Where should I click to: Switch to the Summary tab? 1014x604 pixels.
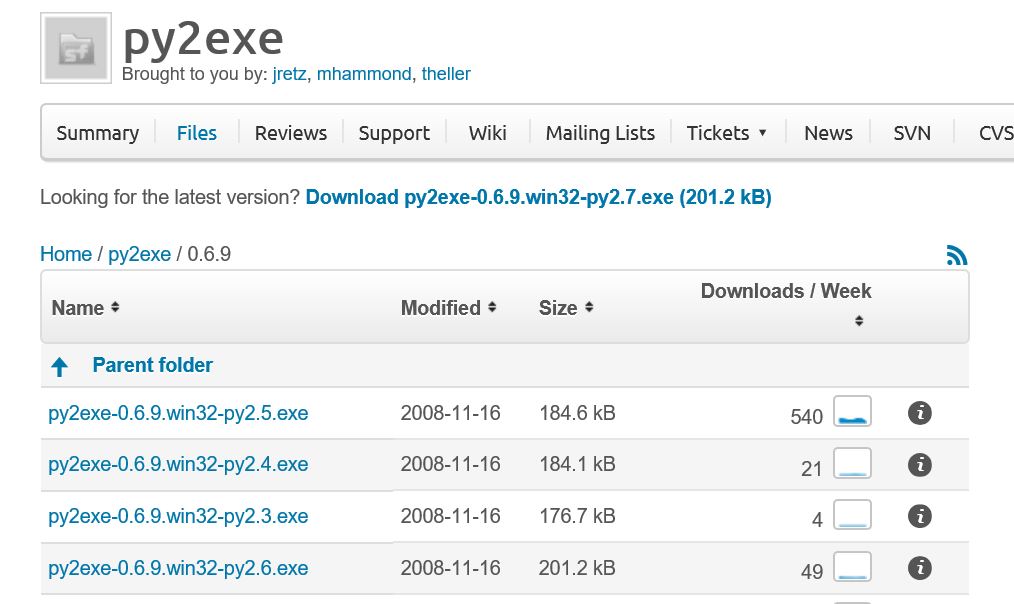(x=97, y=133)
